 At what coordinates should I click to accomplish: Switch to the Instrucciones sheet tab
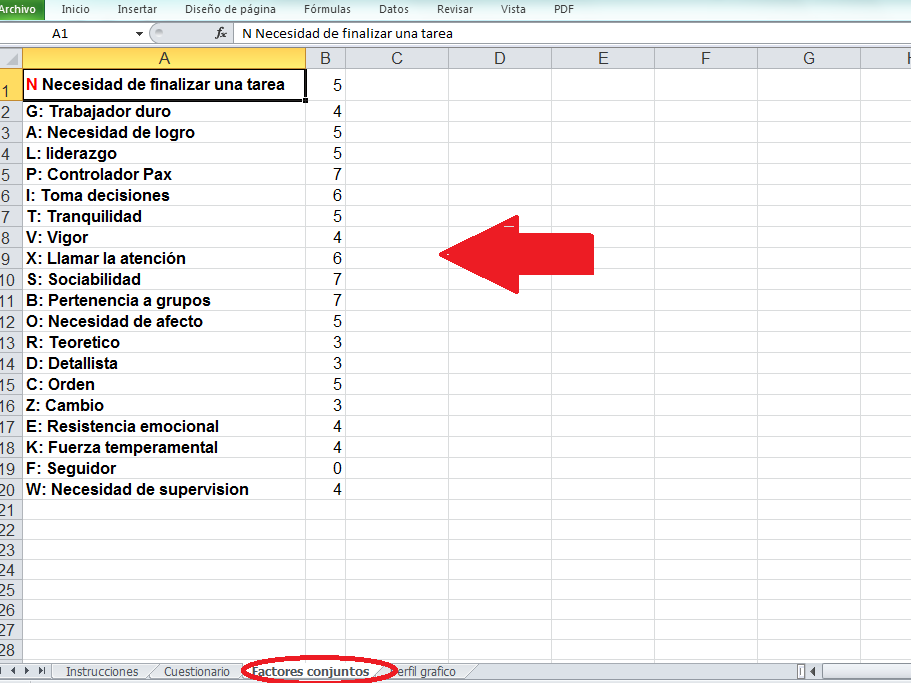(x=102, y=671)
